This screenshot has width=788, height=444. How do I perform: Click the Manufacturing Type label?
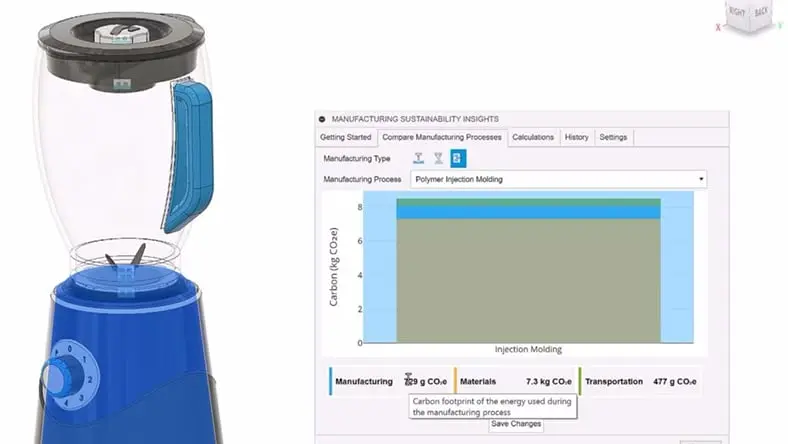[x=357, y=158]
